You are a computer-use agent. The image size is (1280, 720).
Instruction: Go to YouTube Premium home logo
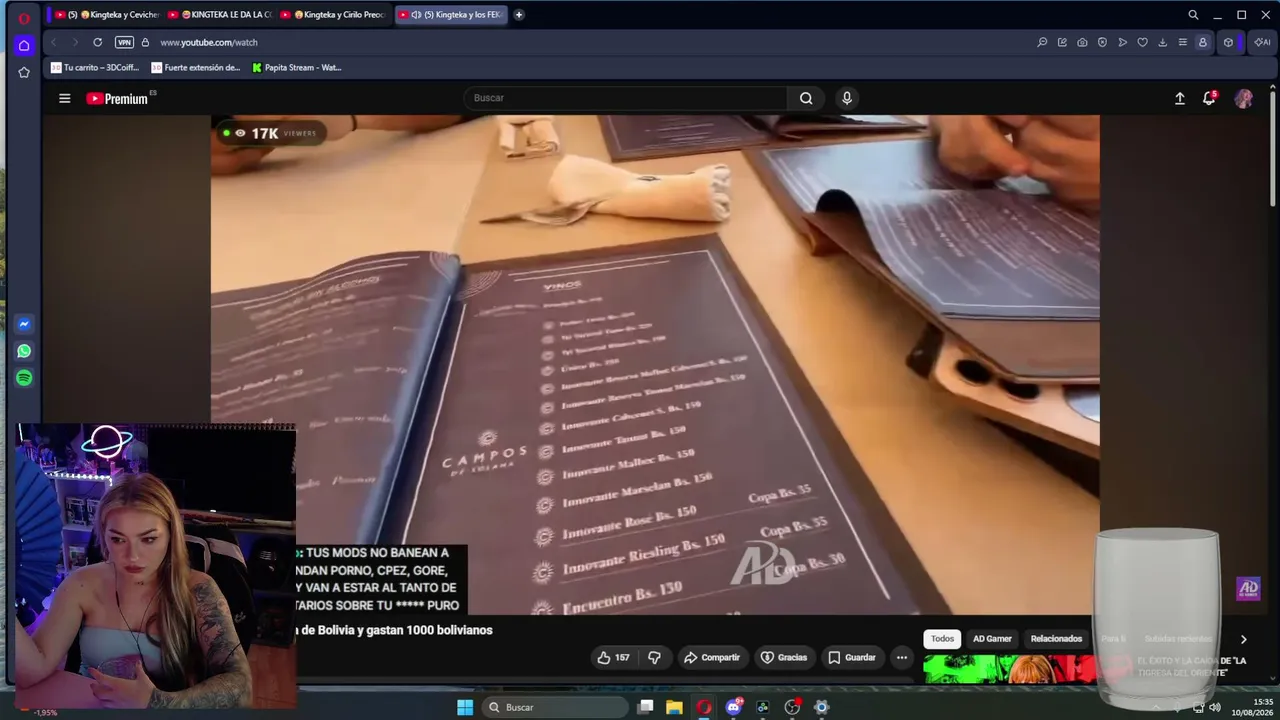[x=117, y=98]
